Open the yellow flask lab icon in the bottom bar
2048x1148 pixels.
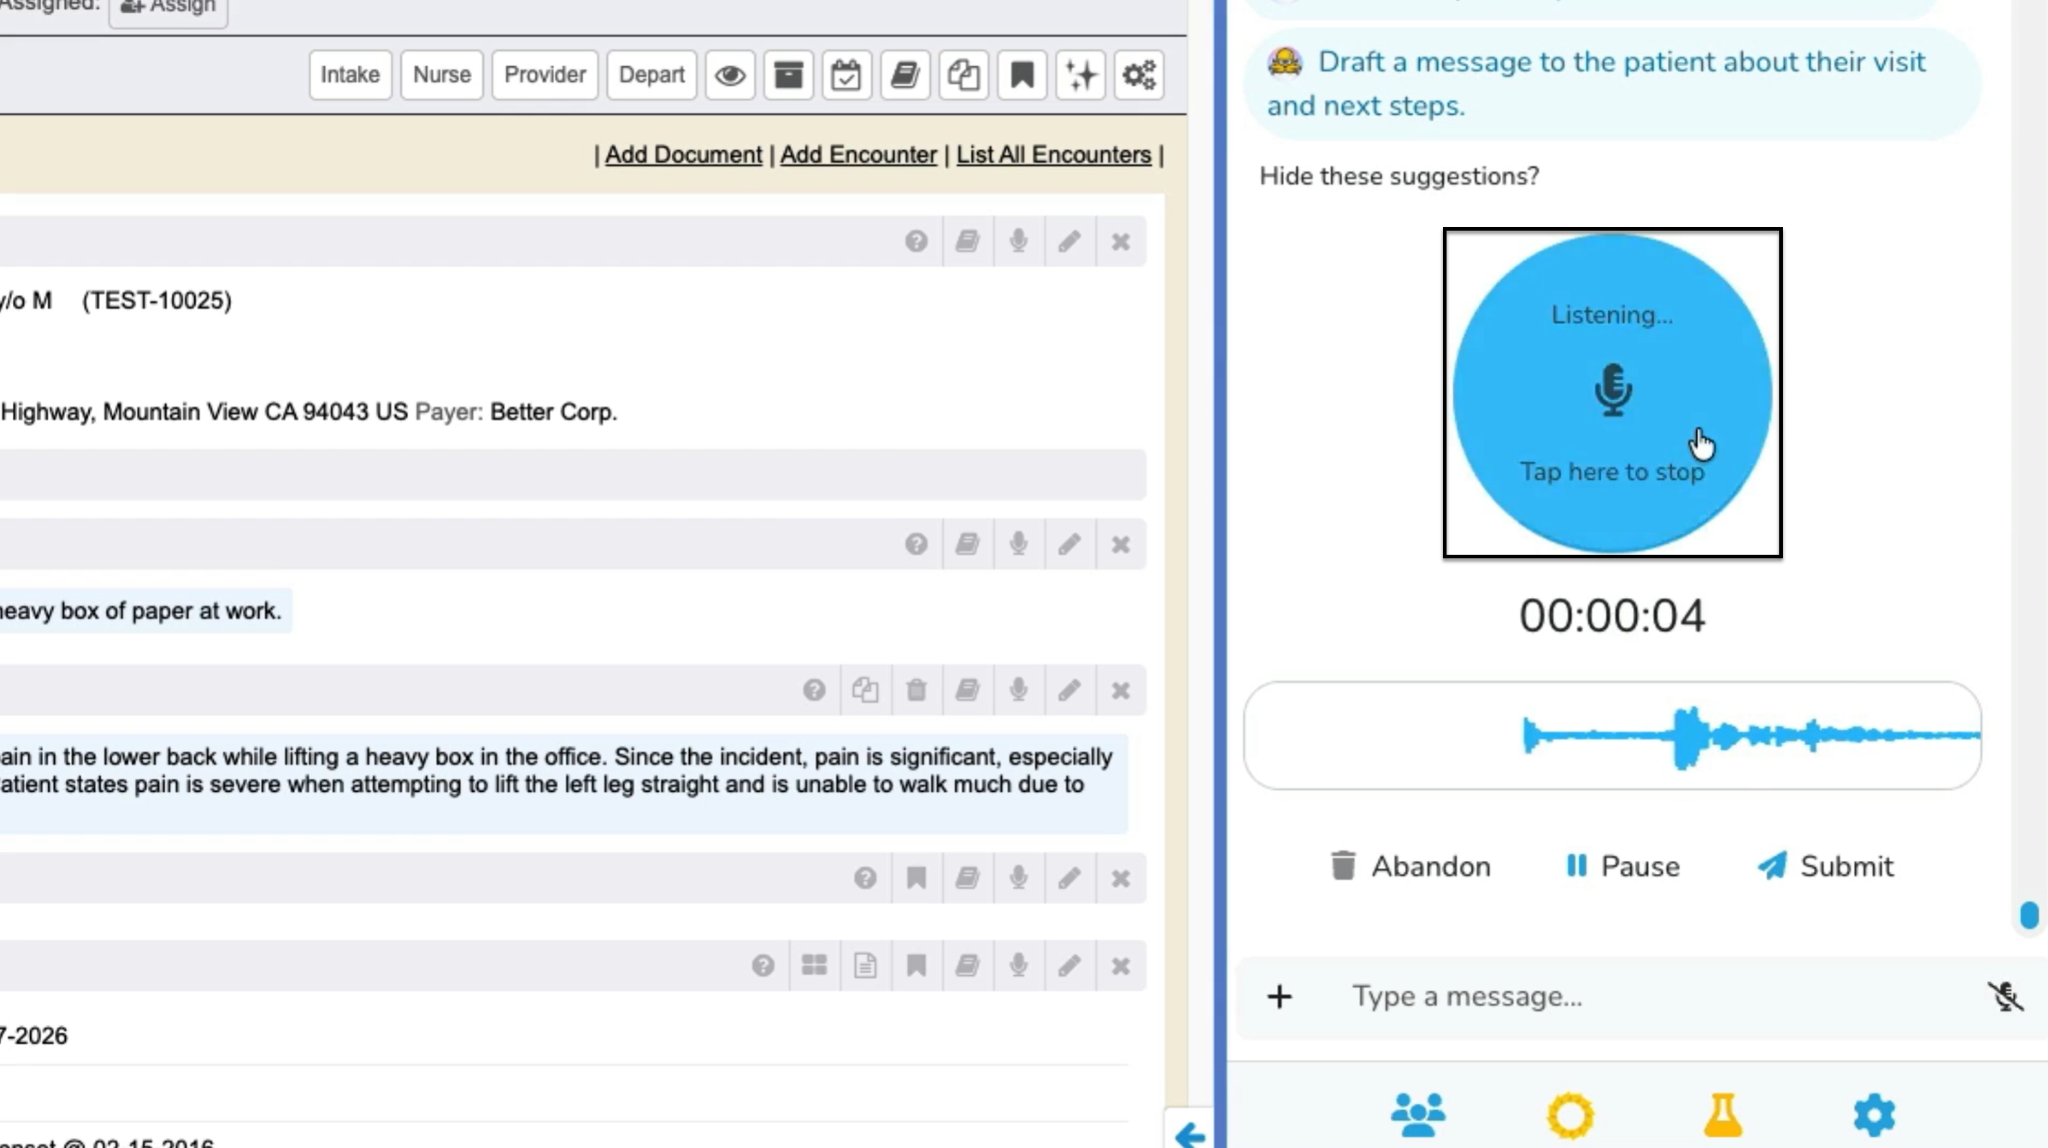pos(1722,1115)
